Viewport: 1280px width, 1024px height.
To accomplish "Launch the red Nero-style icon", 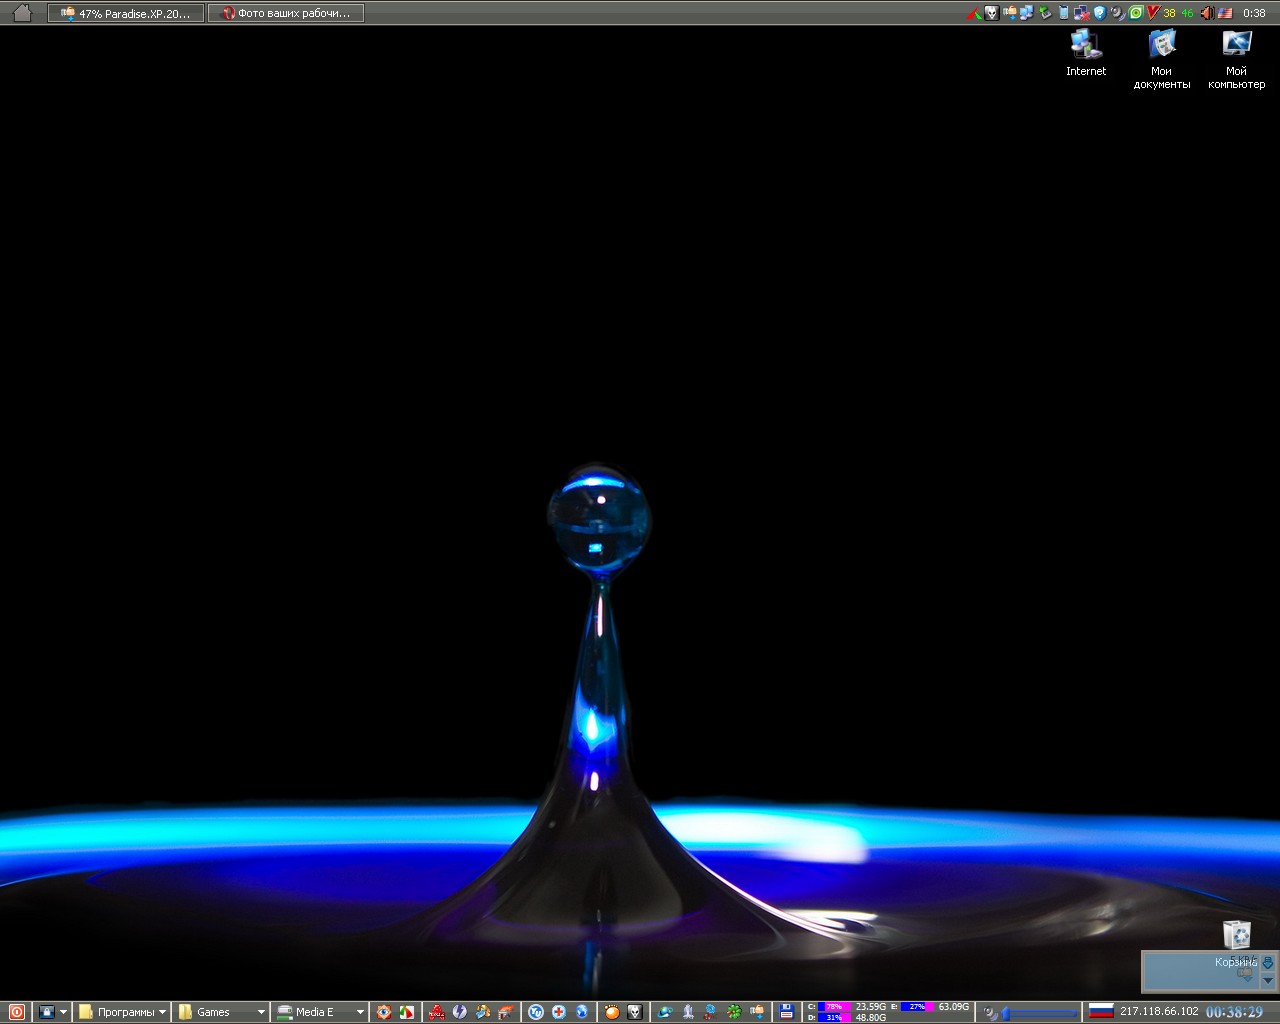I will tap(436, 1012).
